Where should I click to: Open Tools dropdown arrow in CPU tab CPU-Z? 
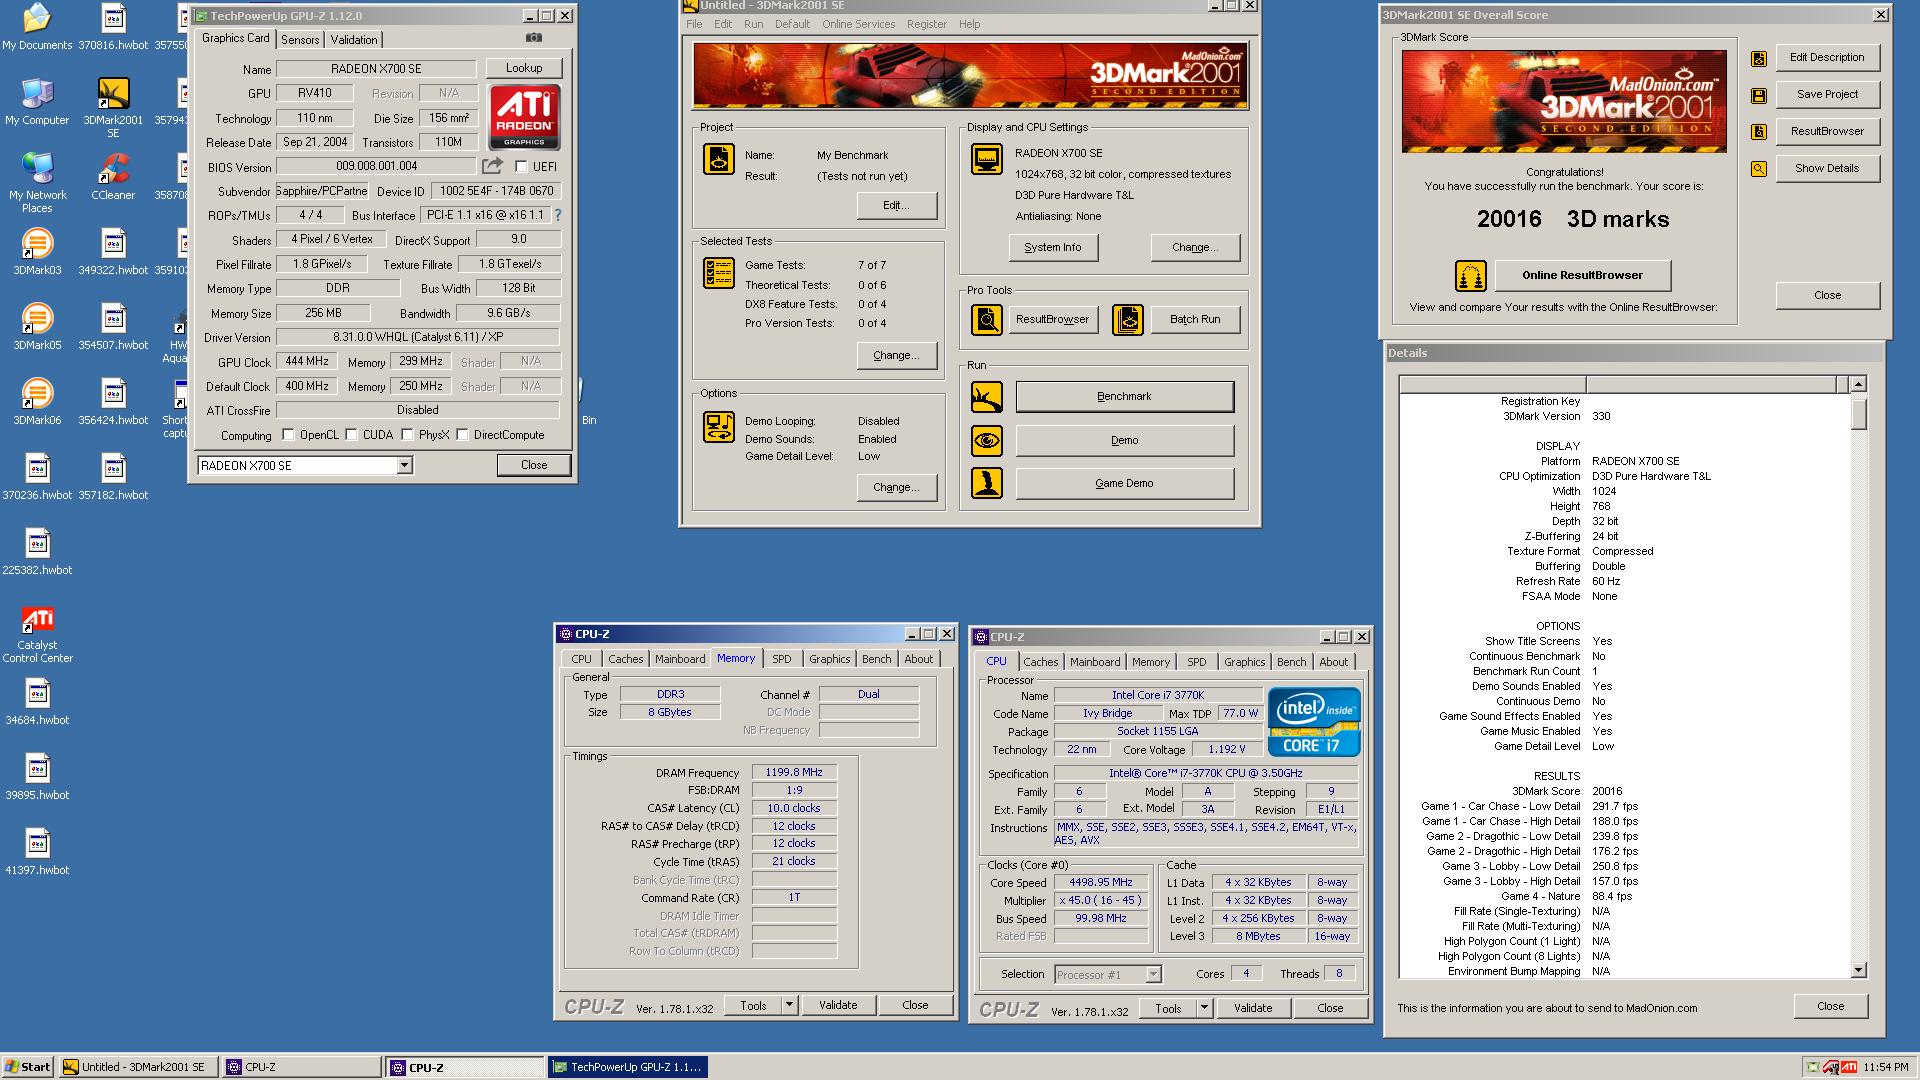pos(1204,1008)
